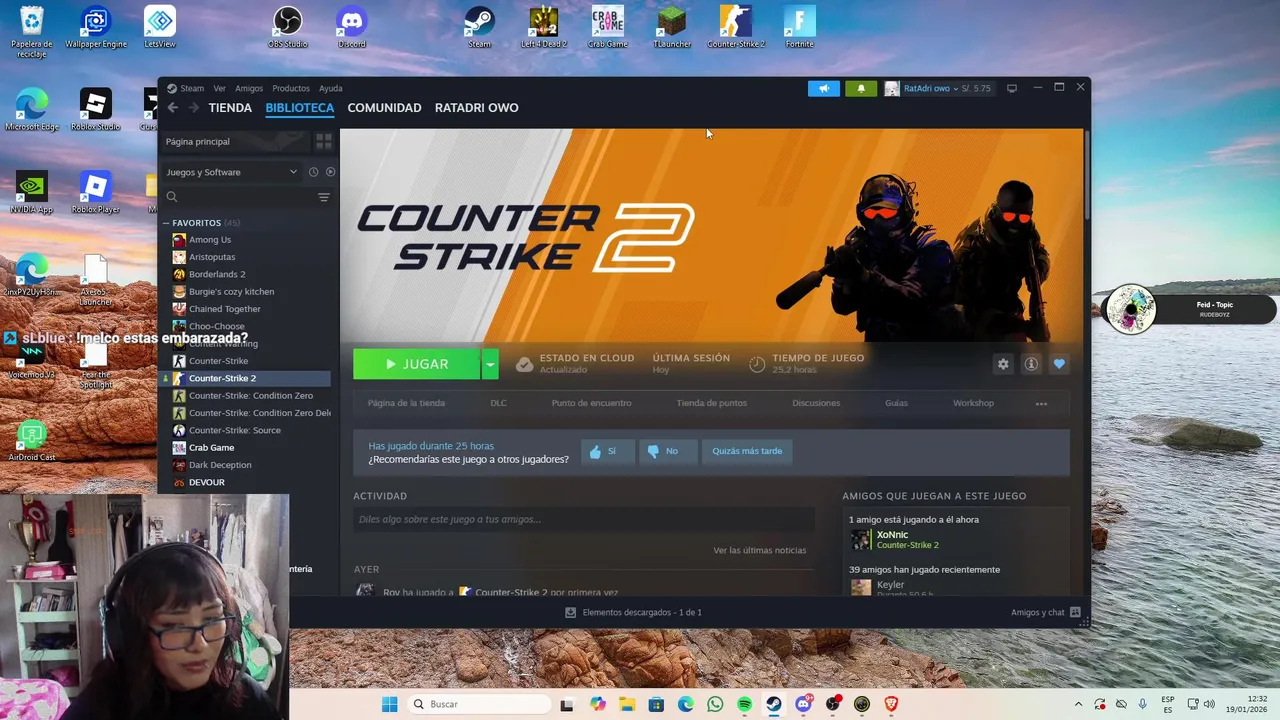Image resolution: width=1280 pixels, height=720 pixels.
Task: Open Brave browser from the taskbar
Action: click(x=891, y=704)
